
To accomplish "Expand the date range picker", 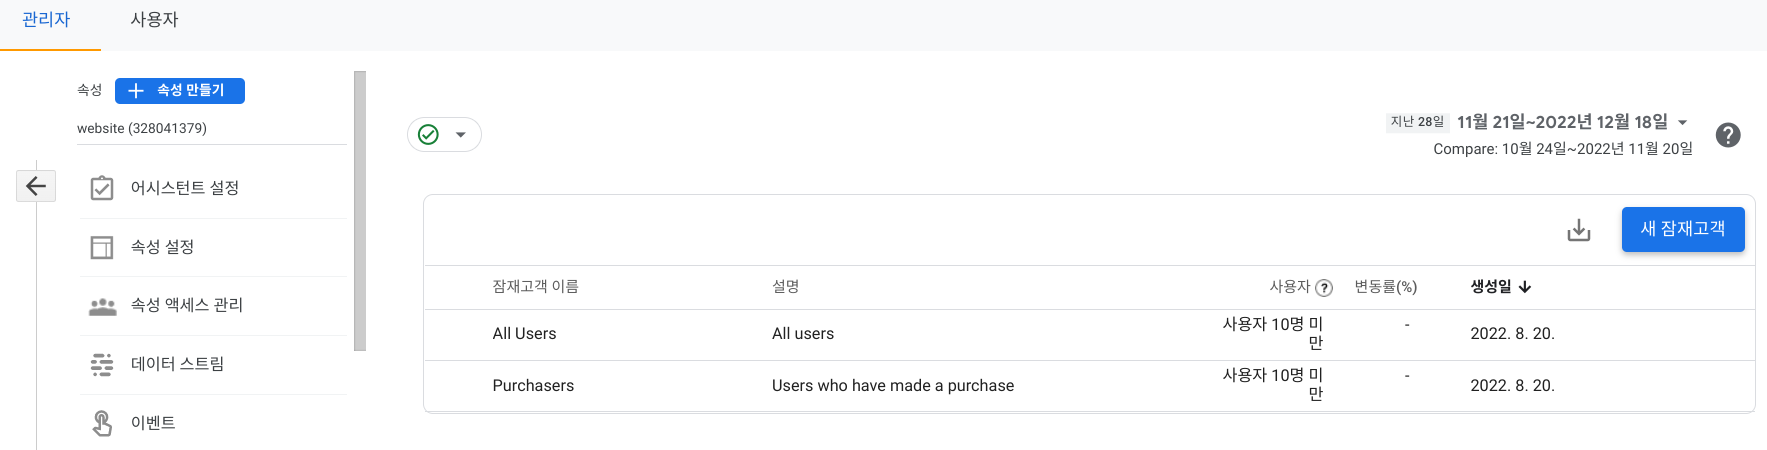I will (1682, 123).
